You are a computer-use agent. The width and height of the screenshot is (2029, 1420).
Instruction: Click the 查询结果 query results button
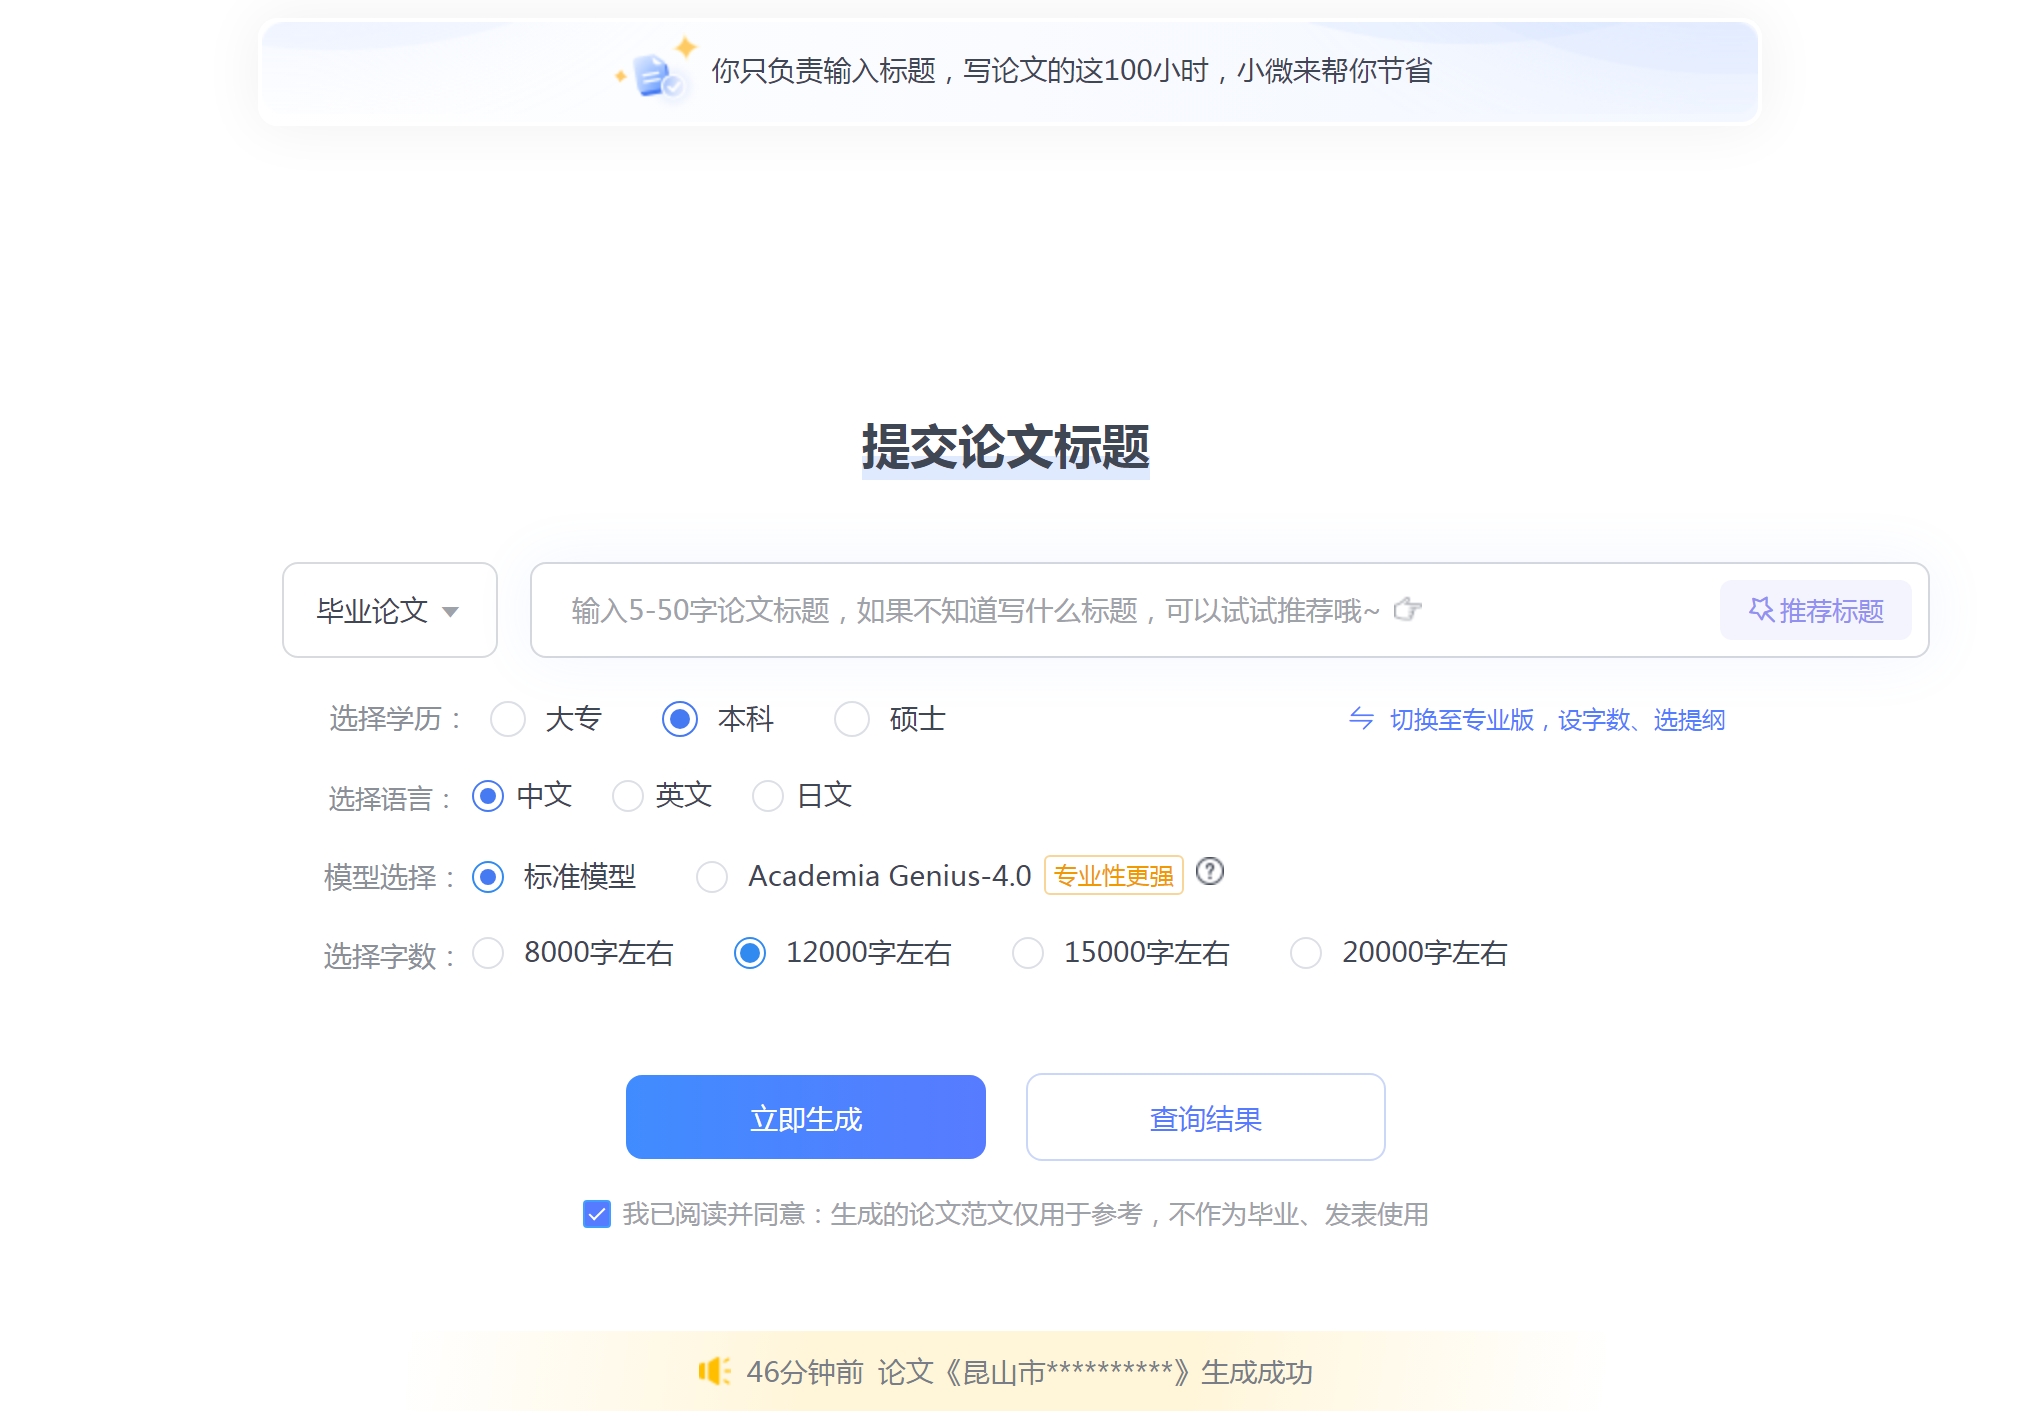[x=1204, y=1117]
